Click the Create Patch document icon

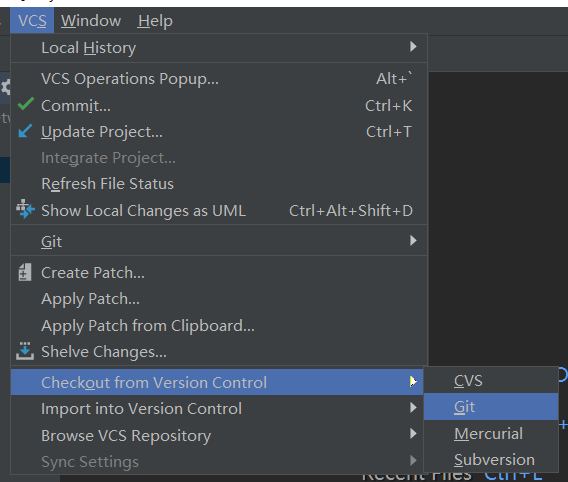pos(25,272)
